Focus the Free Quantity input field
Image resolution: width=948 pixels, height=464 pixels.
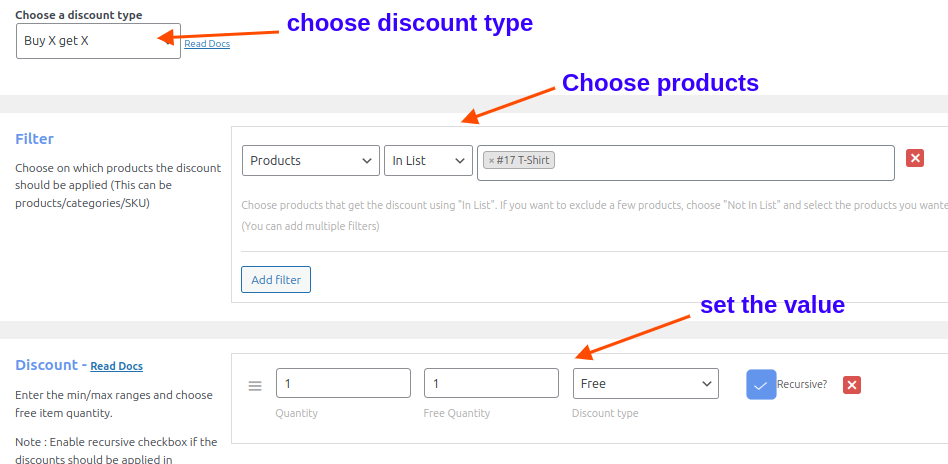coord(492,383)
